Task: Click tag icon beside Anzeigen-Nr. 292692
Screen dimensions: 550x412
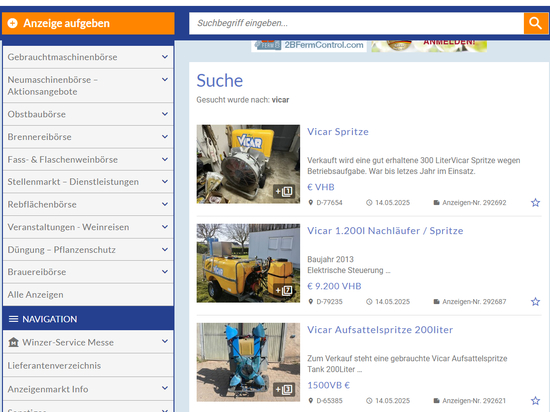Action: pyautogui.click(x=436, y=203)
